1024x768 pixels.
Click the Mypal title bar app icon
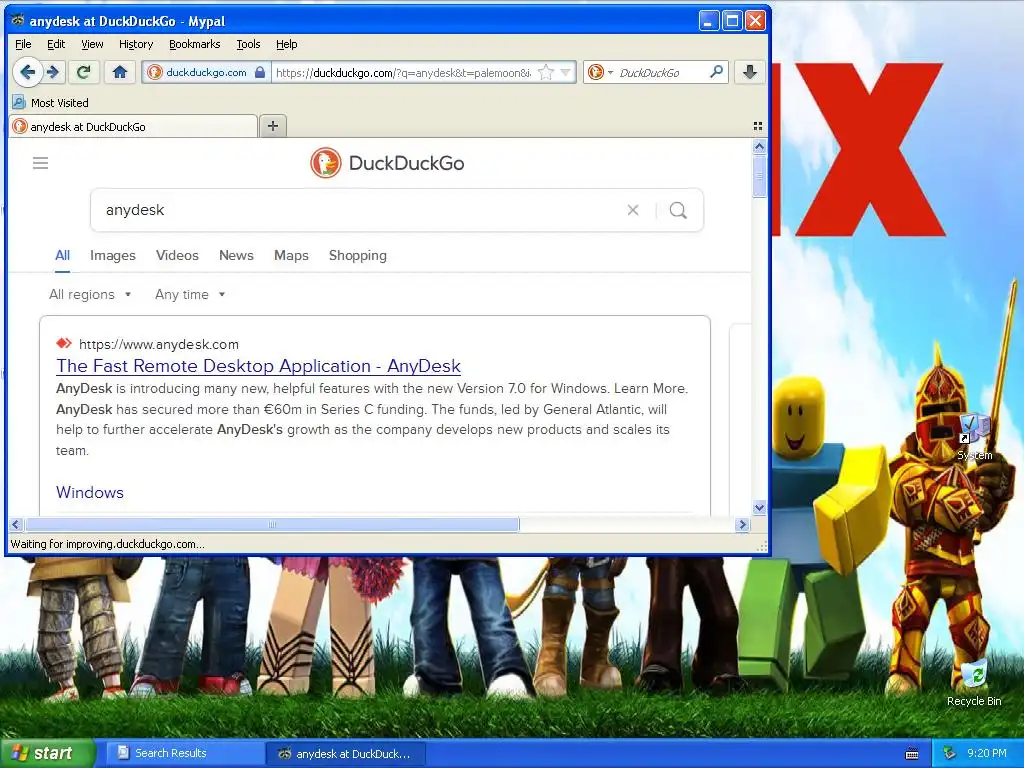(18, 20)
